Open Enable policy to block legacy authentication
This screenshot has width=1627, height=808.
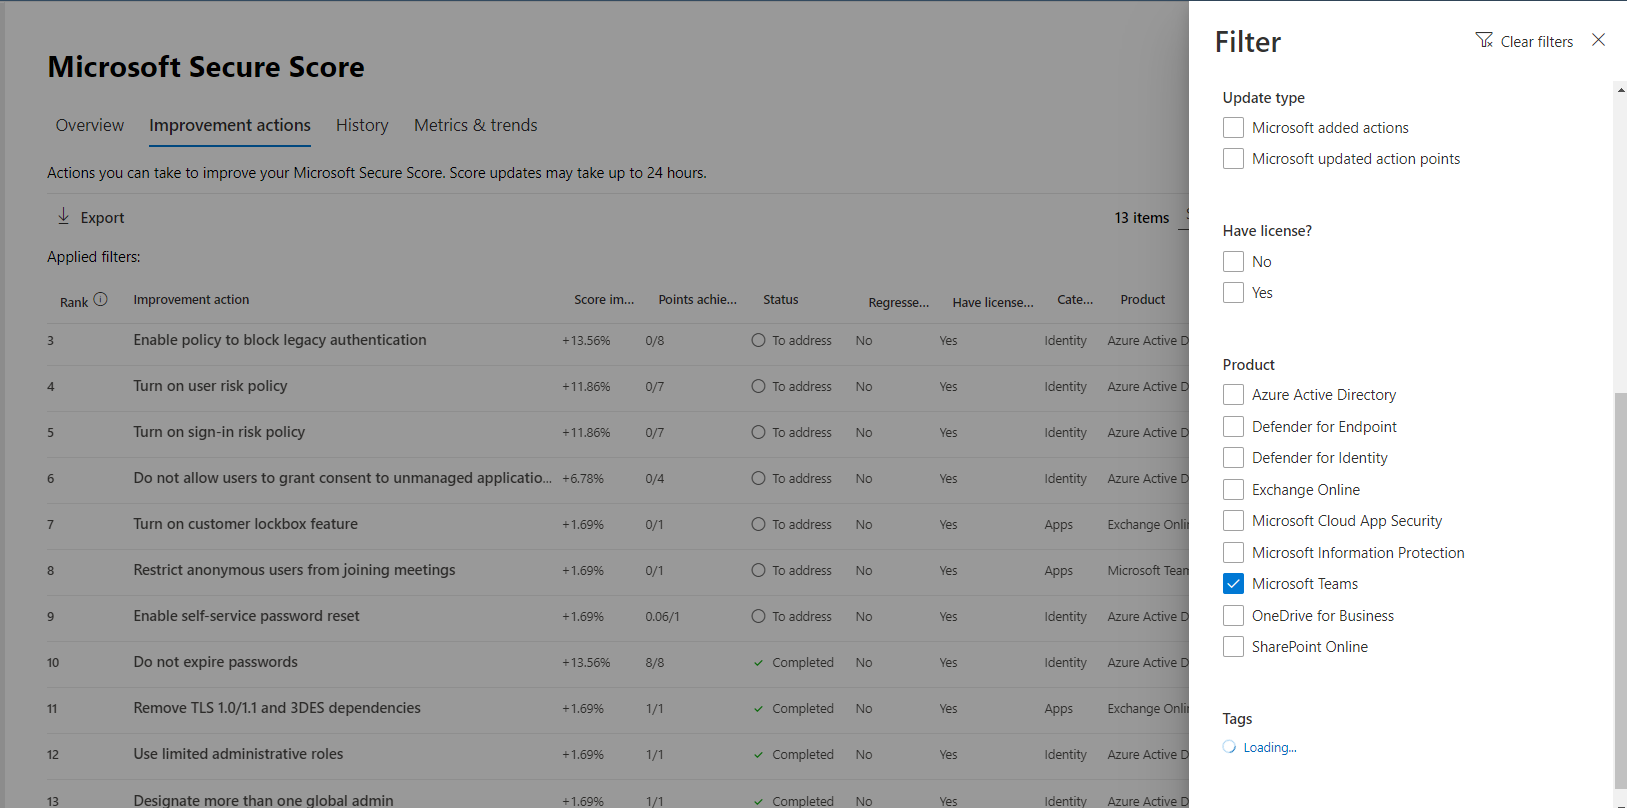pyautogui.click(x=280, y=340)
